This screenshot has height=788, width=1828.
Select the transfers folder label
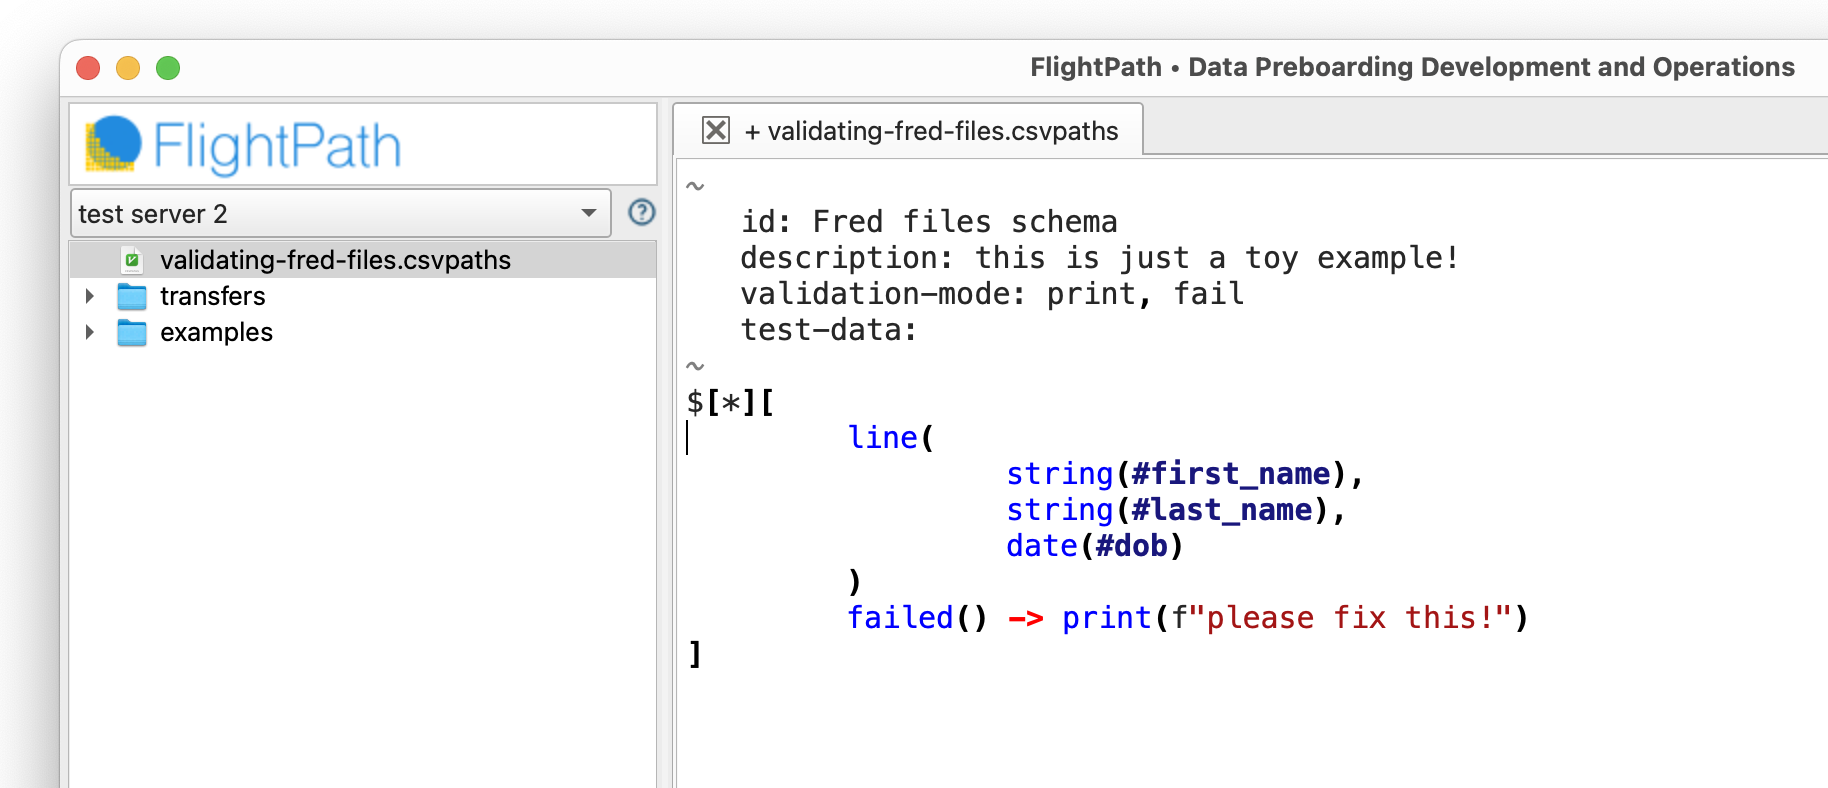click(212, 296)
